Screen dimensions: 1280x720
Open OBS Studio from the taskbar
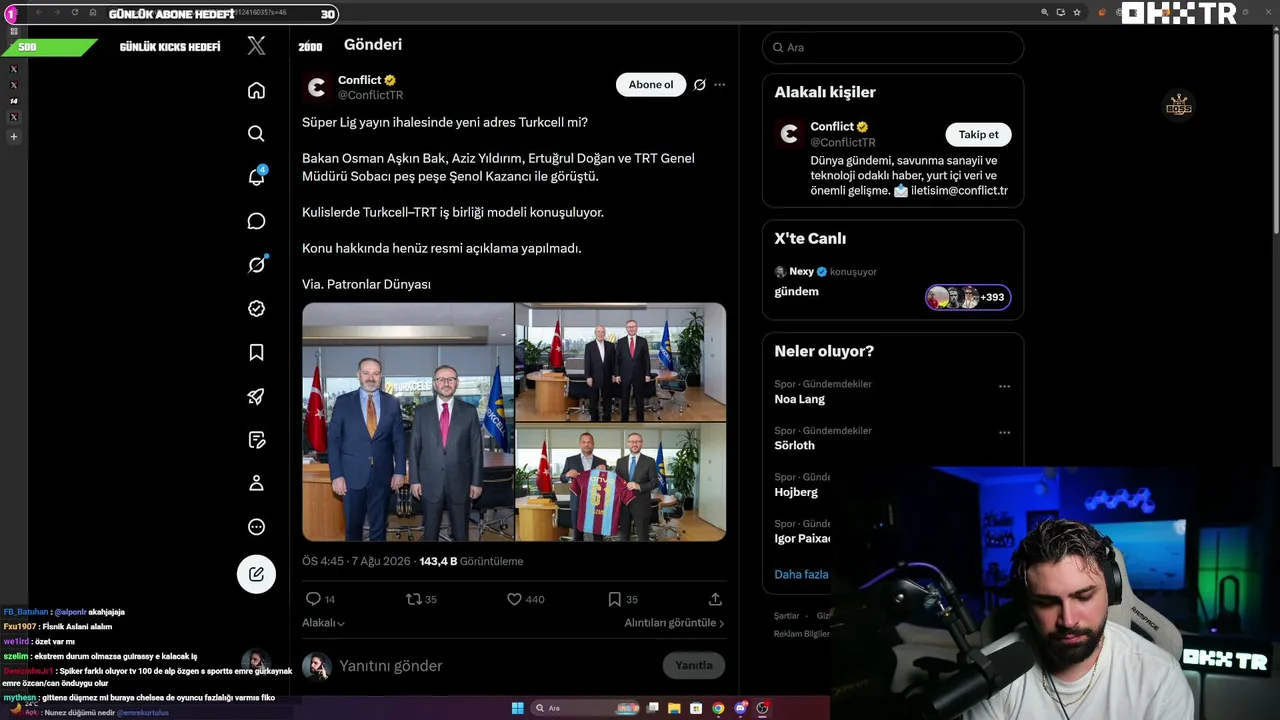click(762, 708)
